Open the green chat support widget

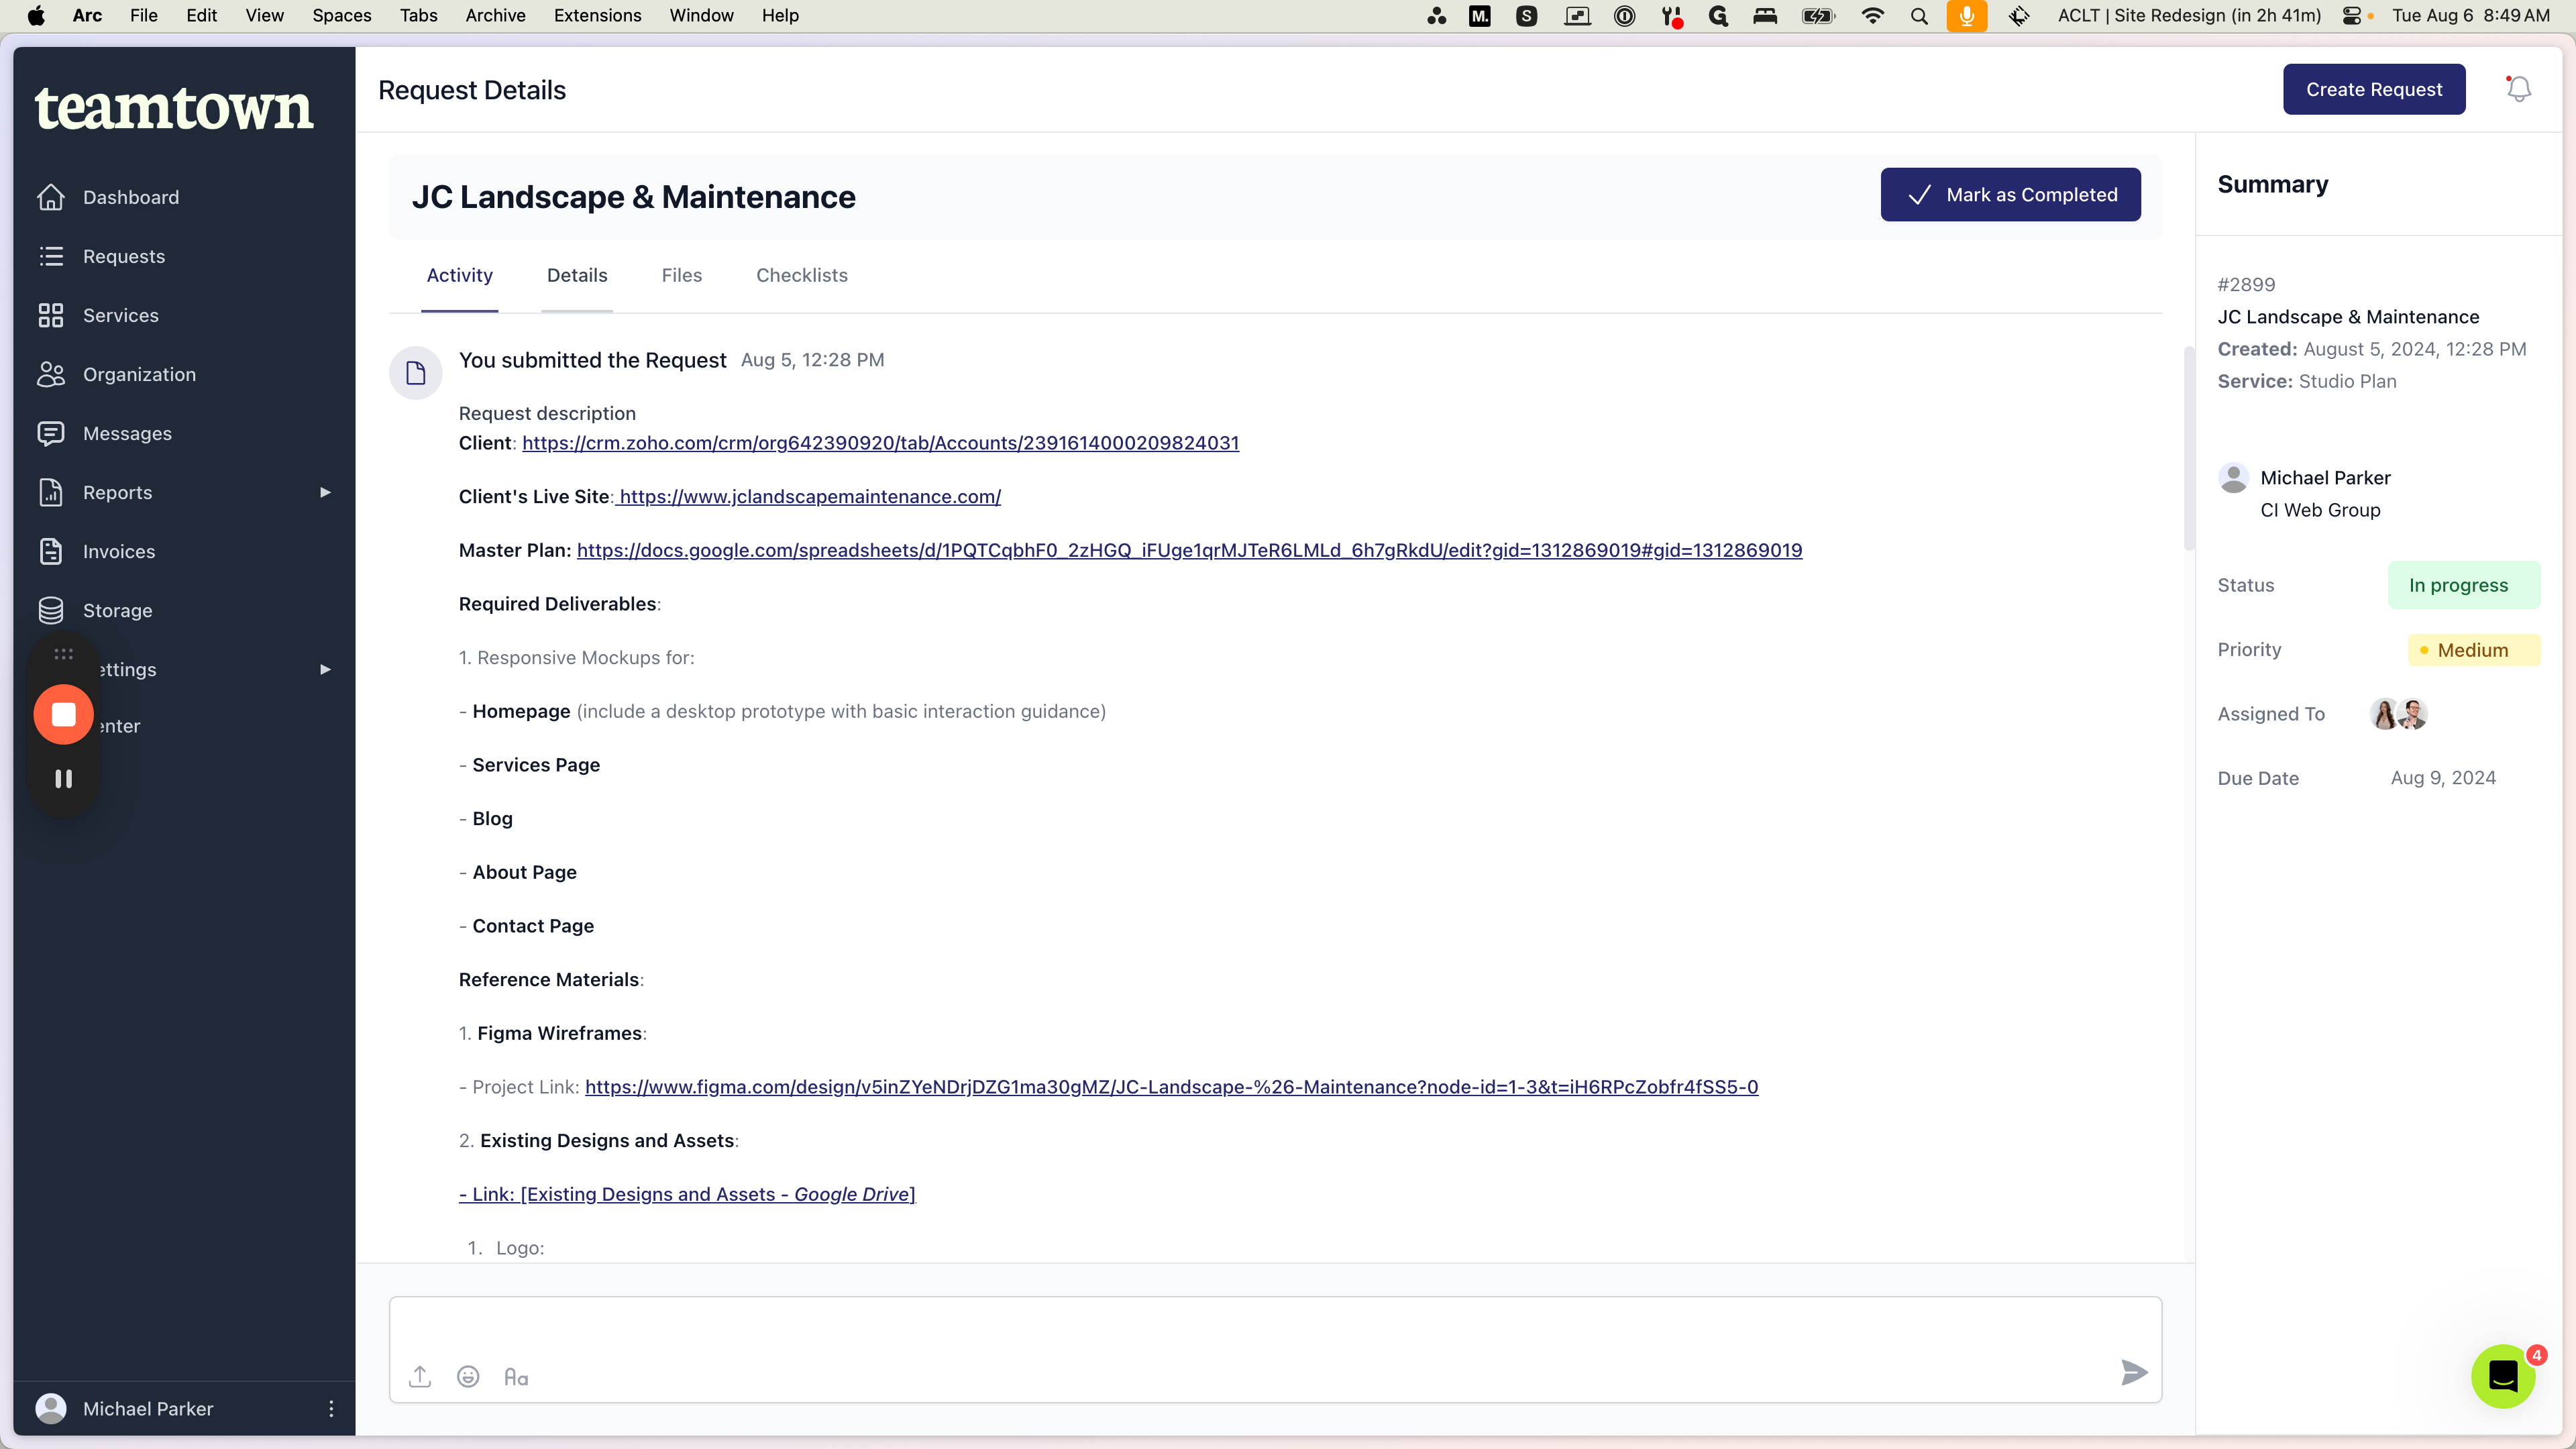[x=2503, y=1376]
